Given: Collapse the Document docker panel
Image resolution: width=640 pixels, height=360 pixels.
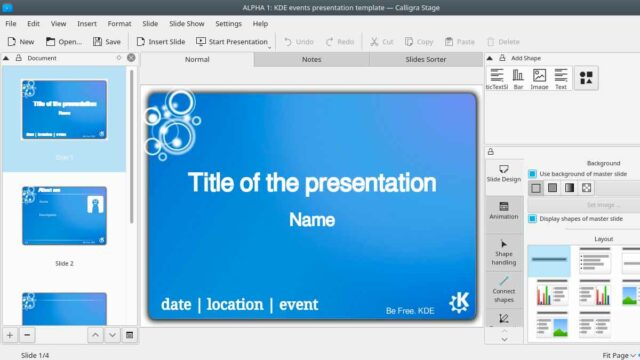Looking at the screenshot, I should coord(6,58).
